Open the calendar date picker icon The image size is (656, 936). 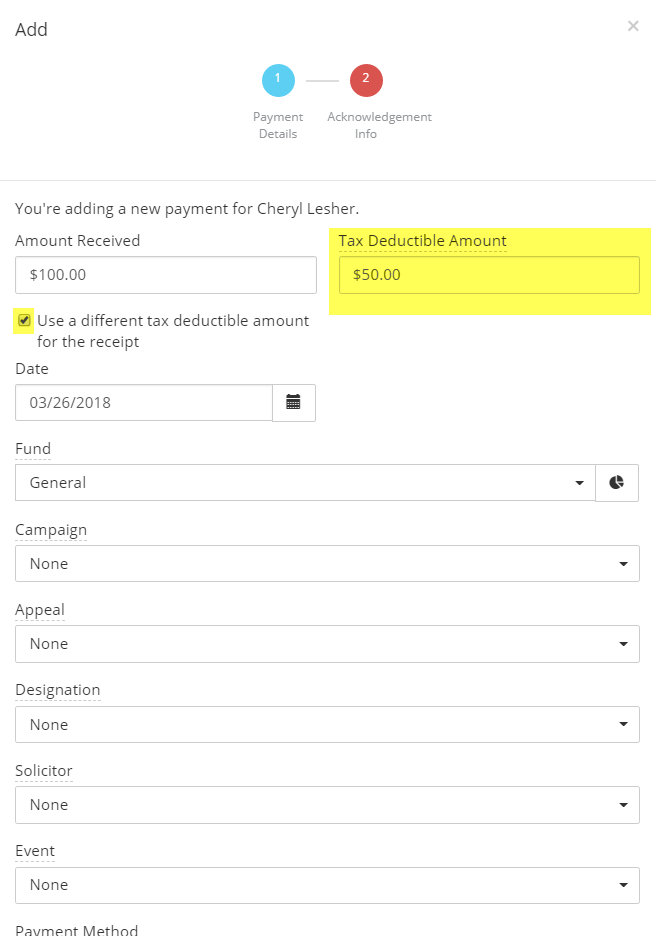point(294,403)
